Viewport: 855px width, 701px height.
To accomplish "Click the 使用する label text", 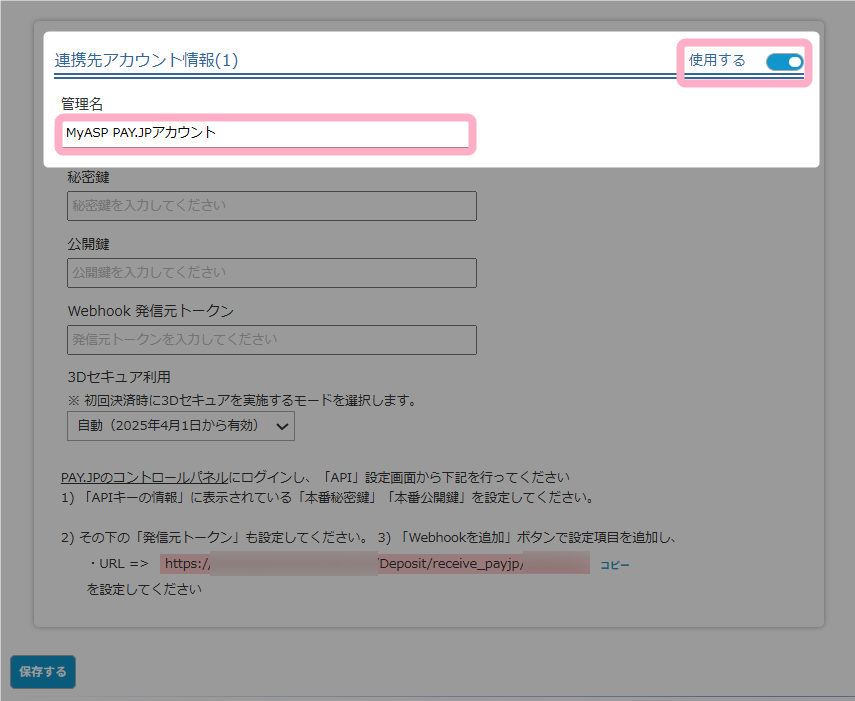I will click(717, 61).
